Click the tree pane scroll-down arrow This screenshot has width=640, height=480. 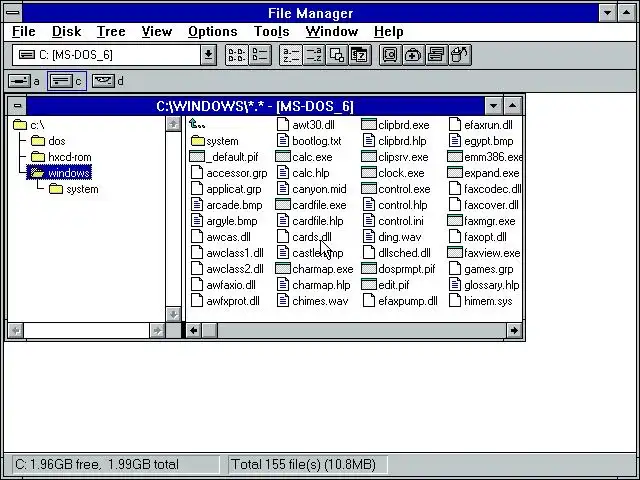(173, 314)
